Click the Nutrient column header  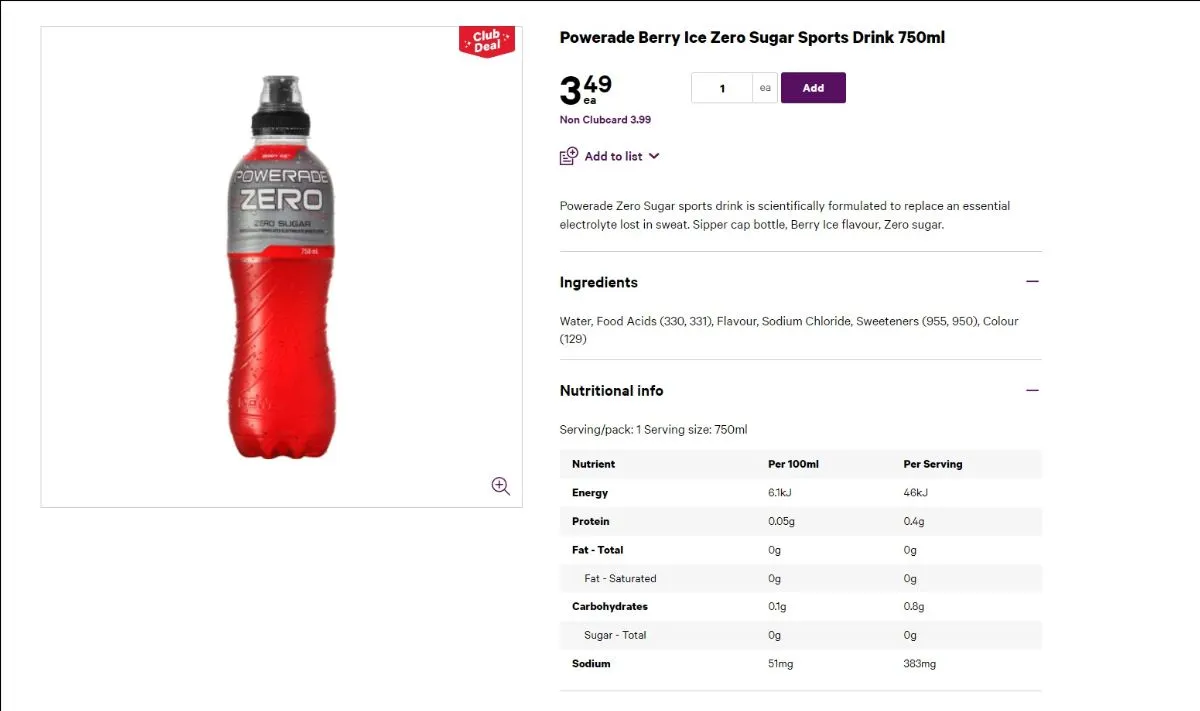pos(594,464)
